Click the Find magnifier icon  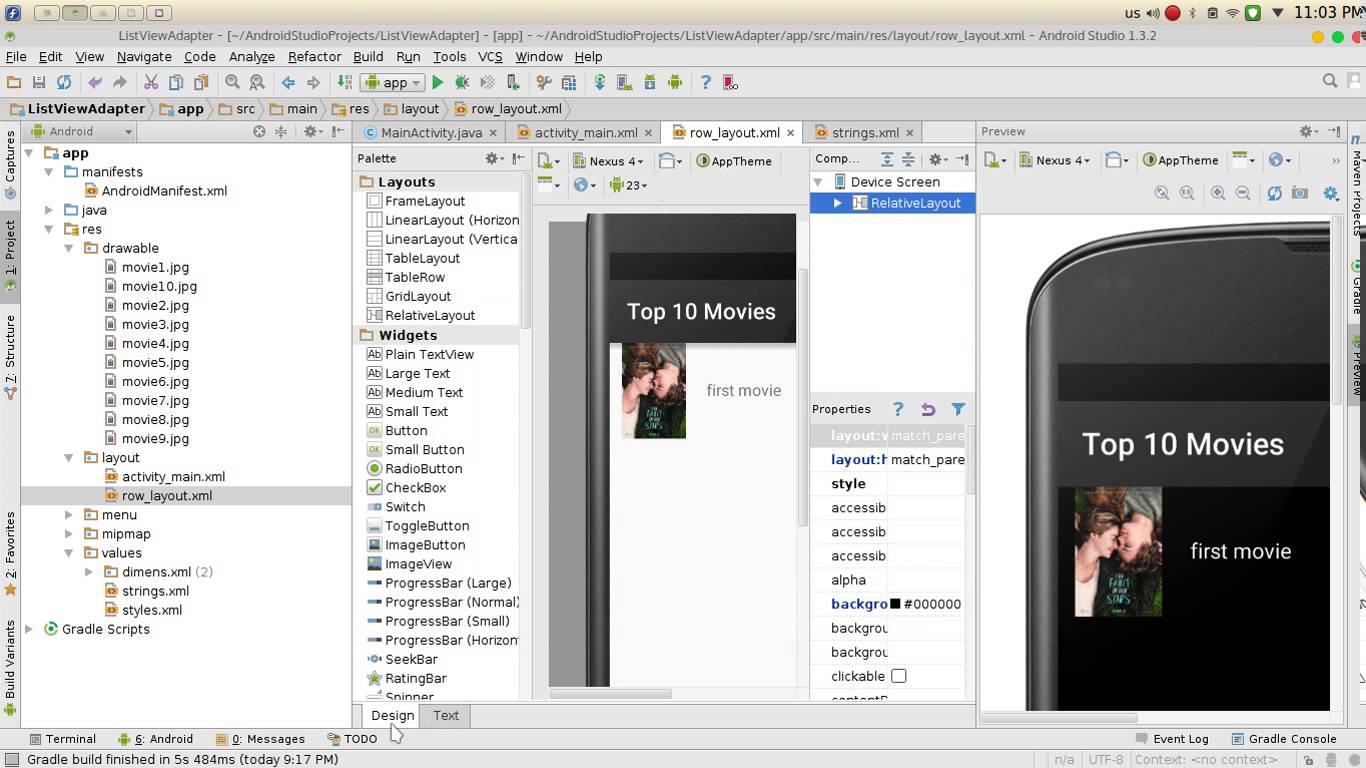coord(232,83)
